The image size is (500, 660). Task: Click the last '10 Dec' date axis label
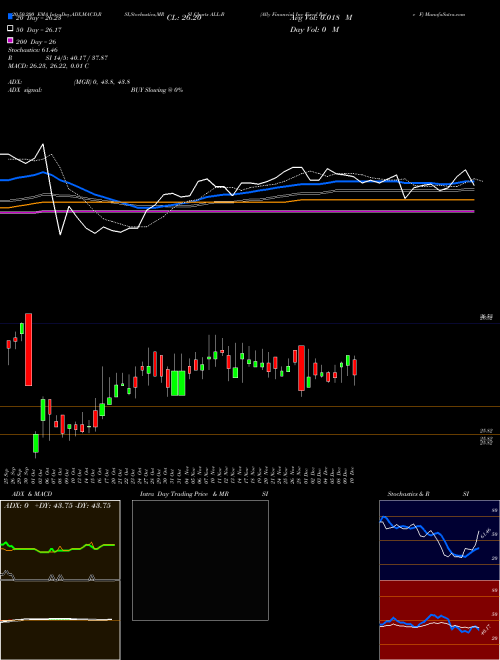pos(352,475)
